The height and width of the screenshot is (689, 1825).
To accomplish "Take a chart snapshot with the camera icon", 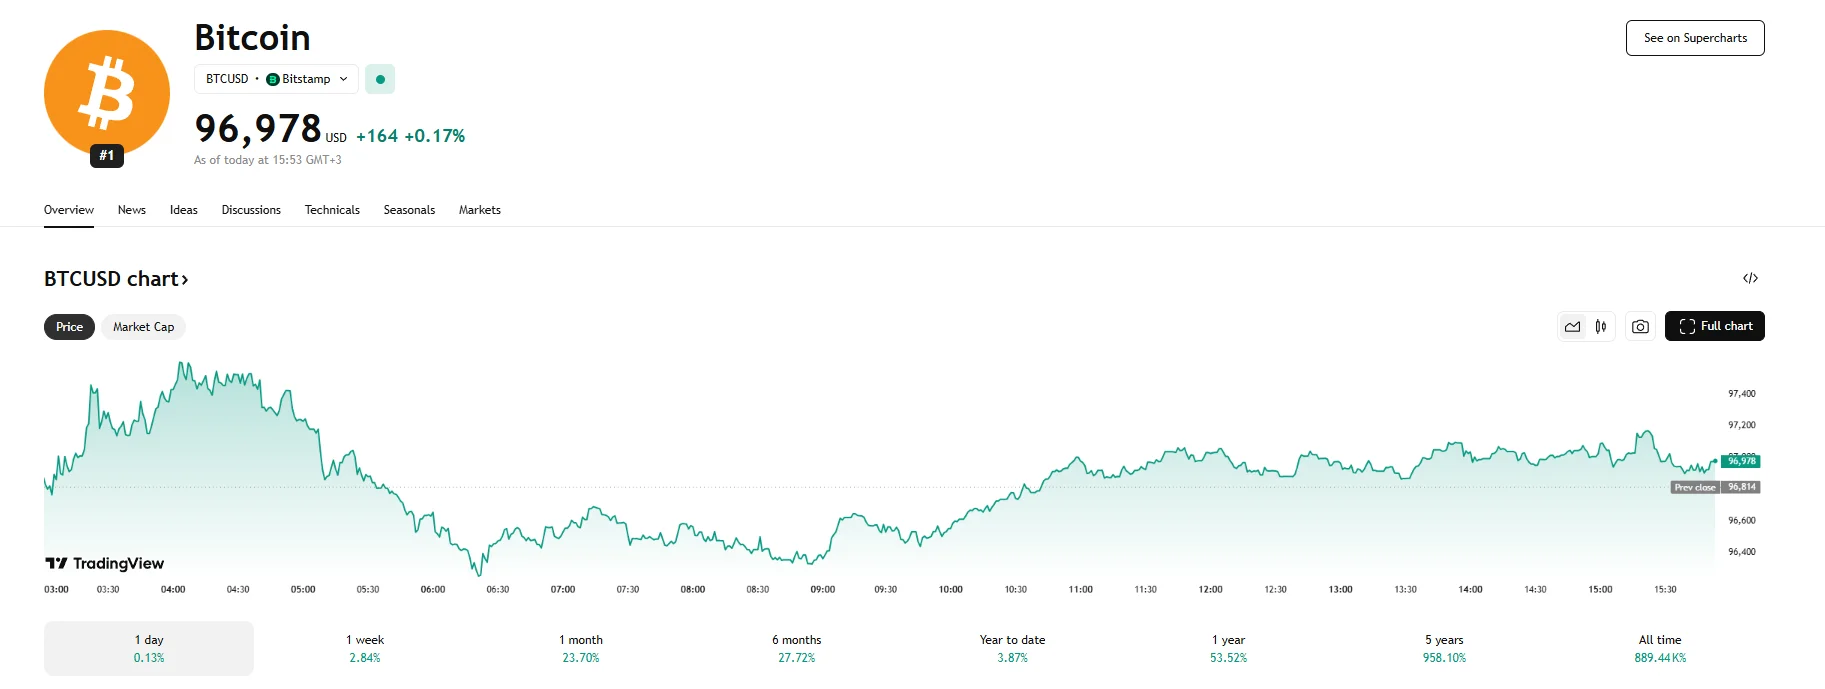I will pos(1640,327).
